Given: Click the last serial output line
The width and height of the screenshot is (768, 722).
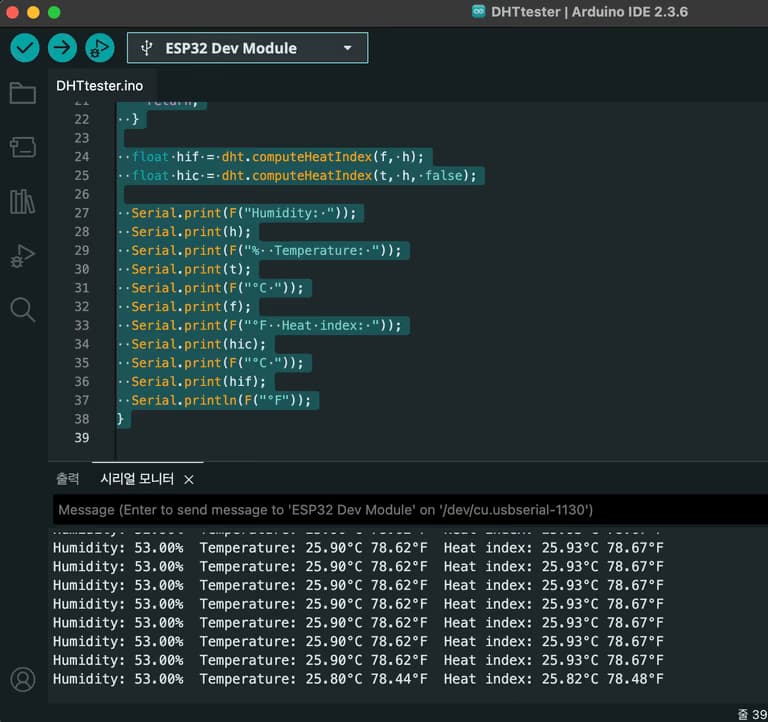Looking at the screenshot, I should [x=357, y=679].
